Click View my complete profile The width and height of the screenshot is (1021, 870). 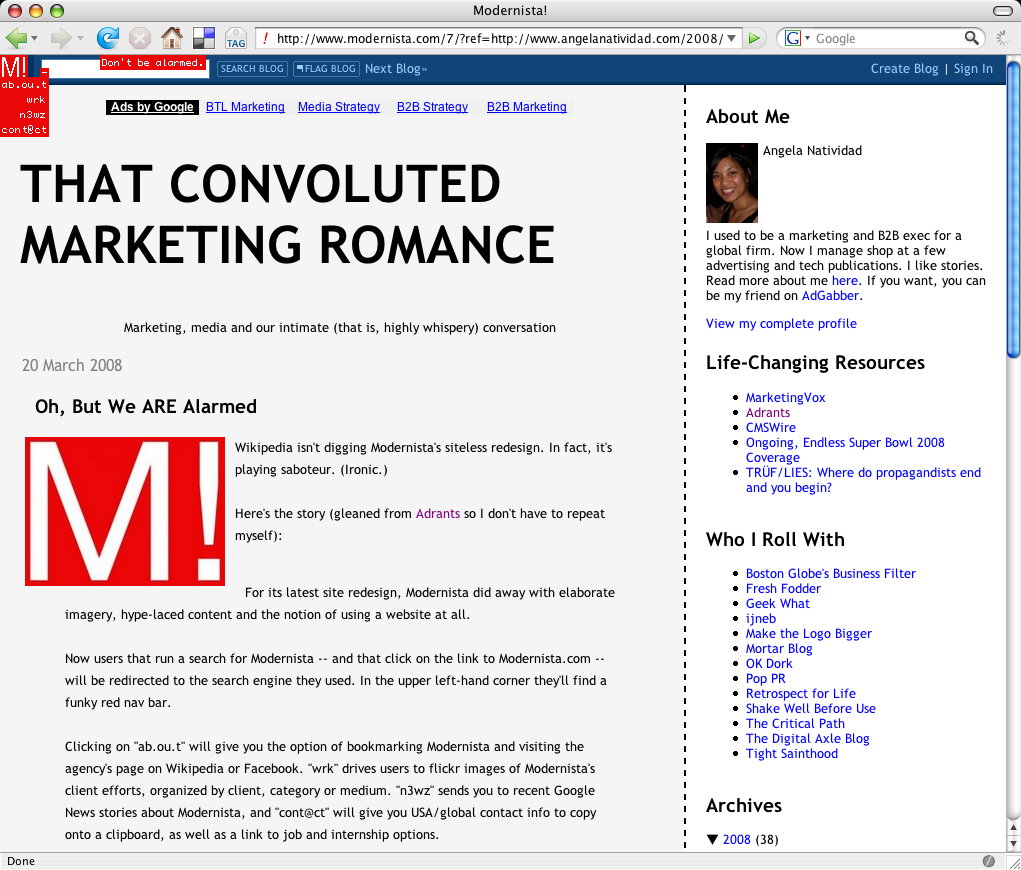[x=781, y=324]
